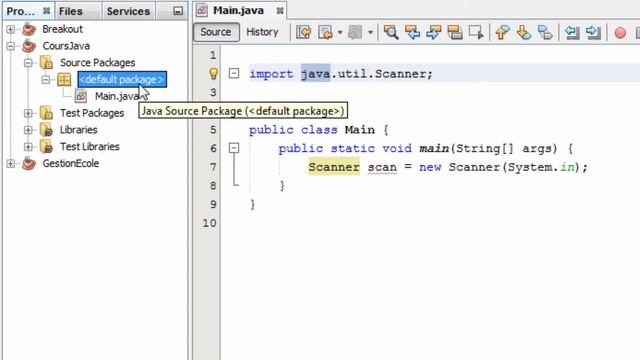
Task: Click the scan variable name on line 7
Action: coord(382,167)
